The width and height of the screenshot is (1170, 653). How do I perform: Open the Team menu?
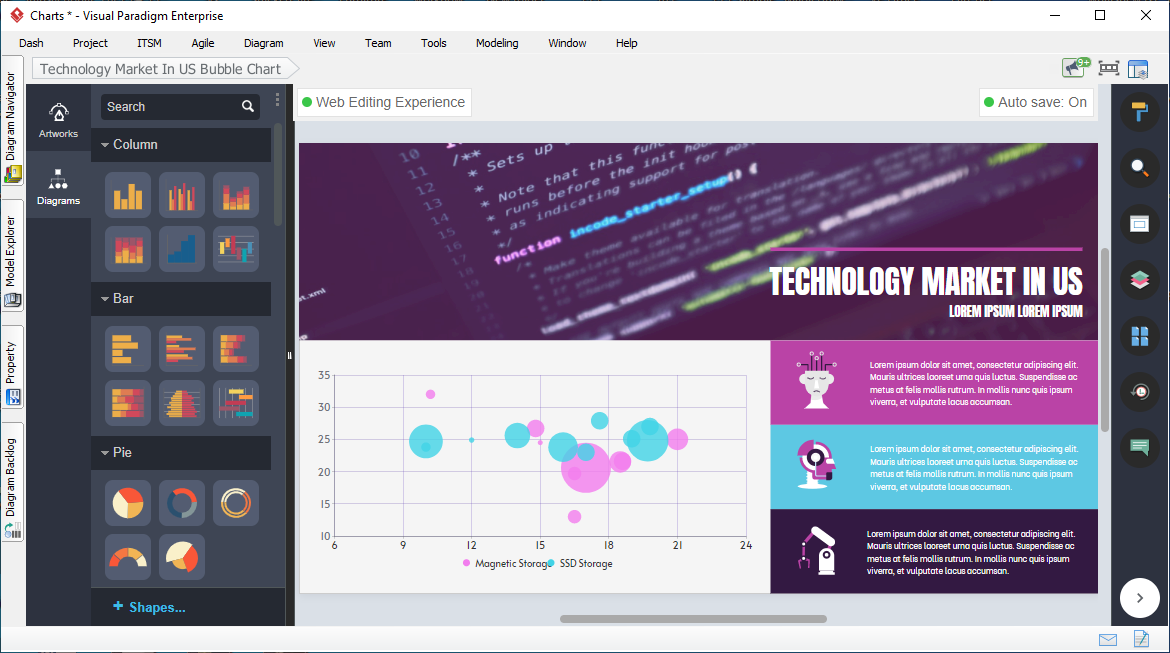pyautogui.click(x=378, y=43)
